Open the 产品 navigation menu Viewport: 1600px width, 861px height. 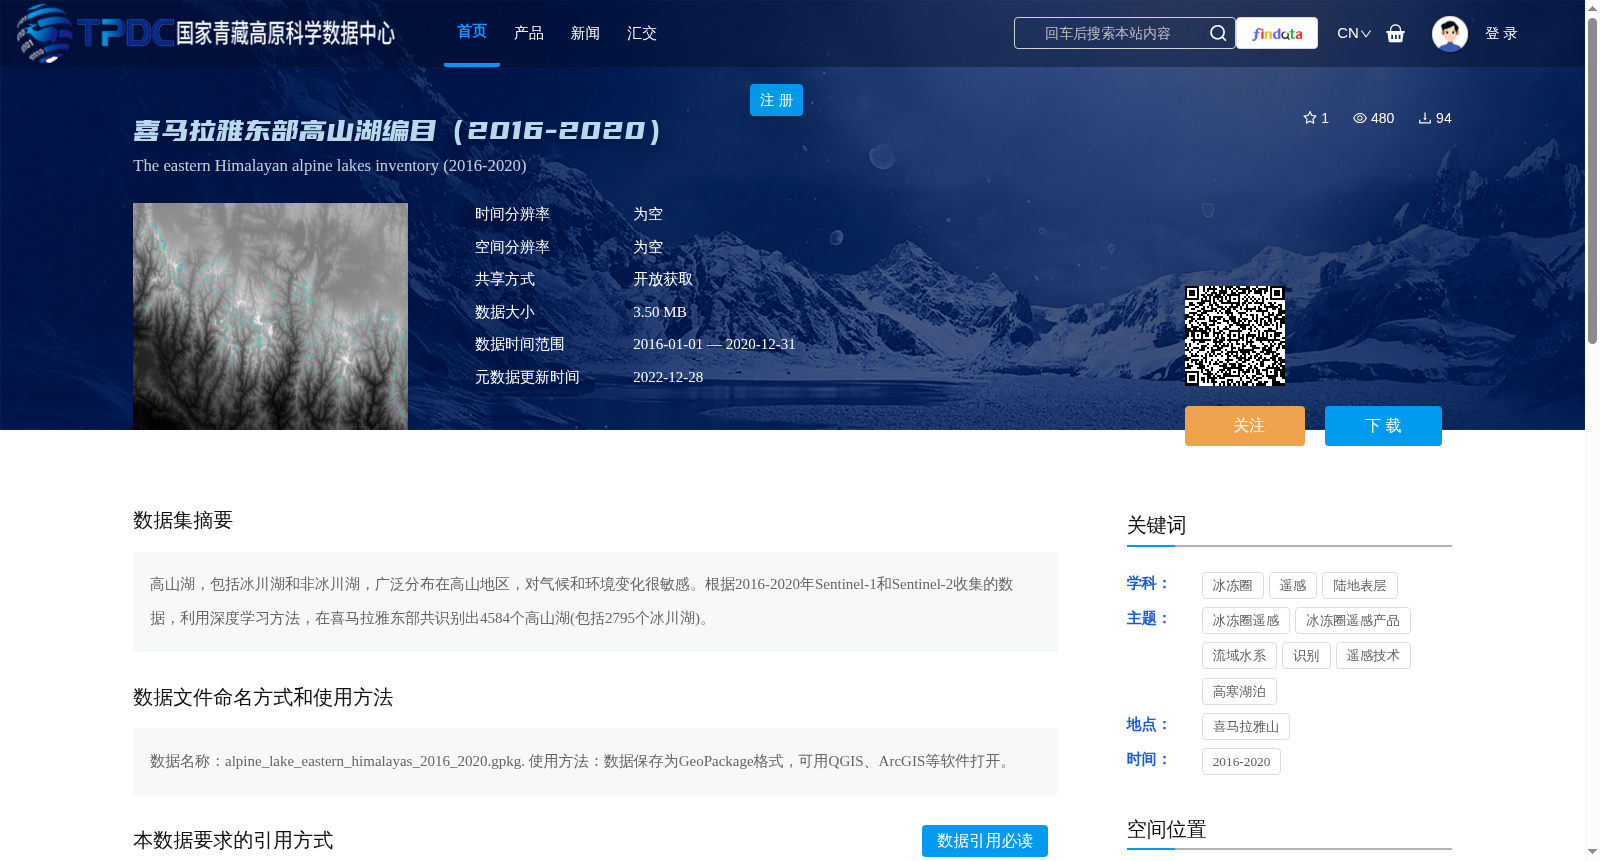click(x=529, y=33)
